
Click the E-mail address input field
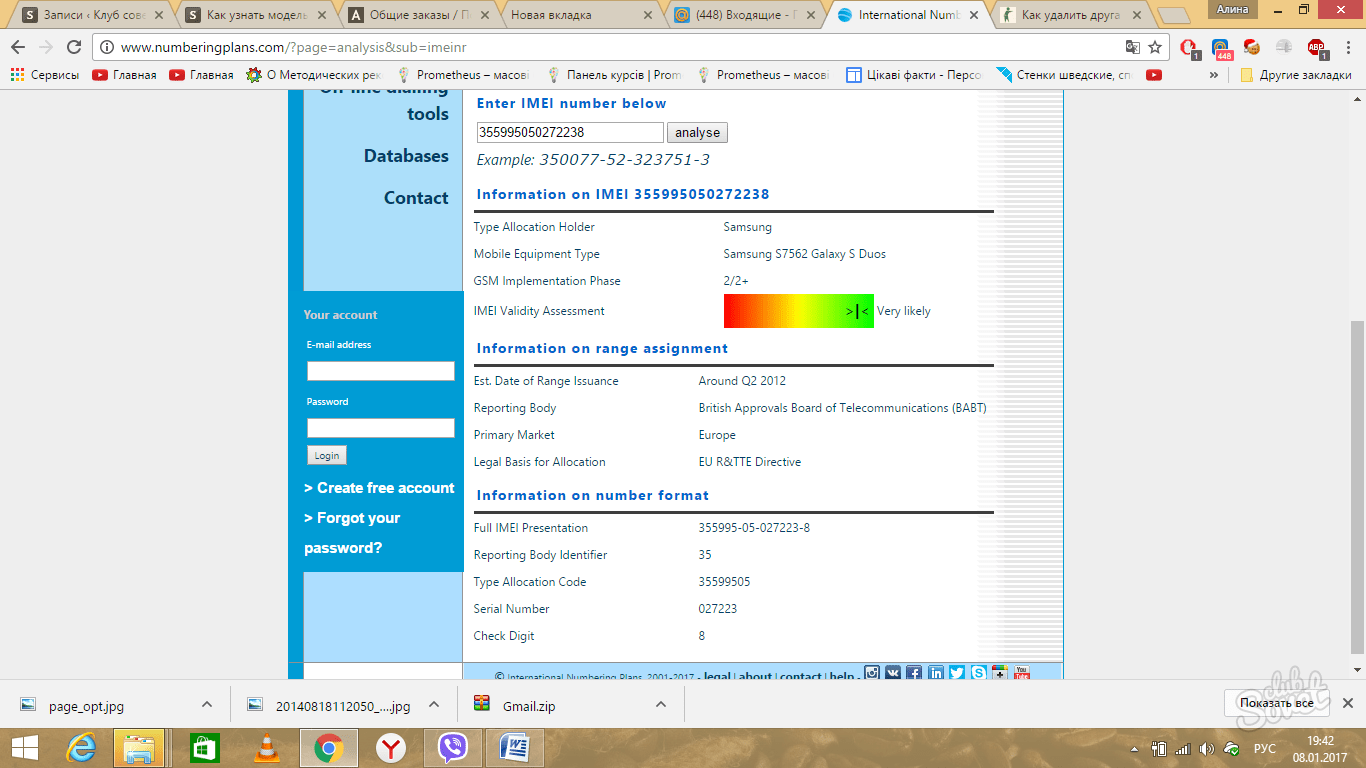point(380,371)
